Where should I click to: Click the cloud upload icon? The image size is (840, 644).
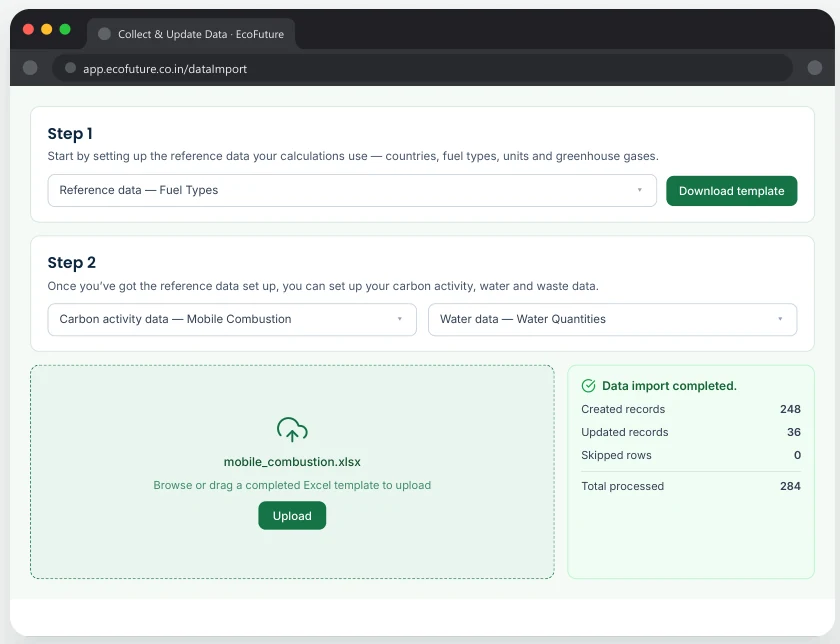click(x=292, y=429)
